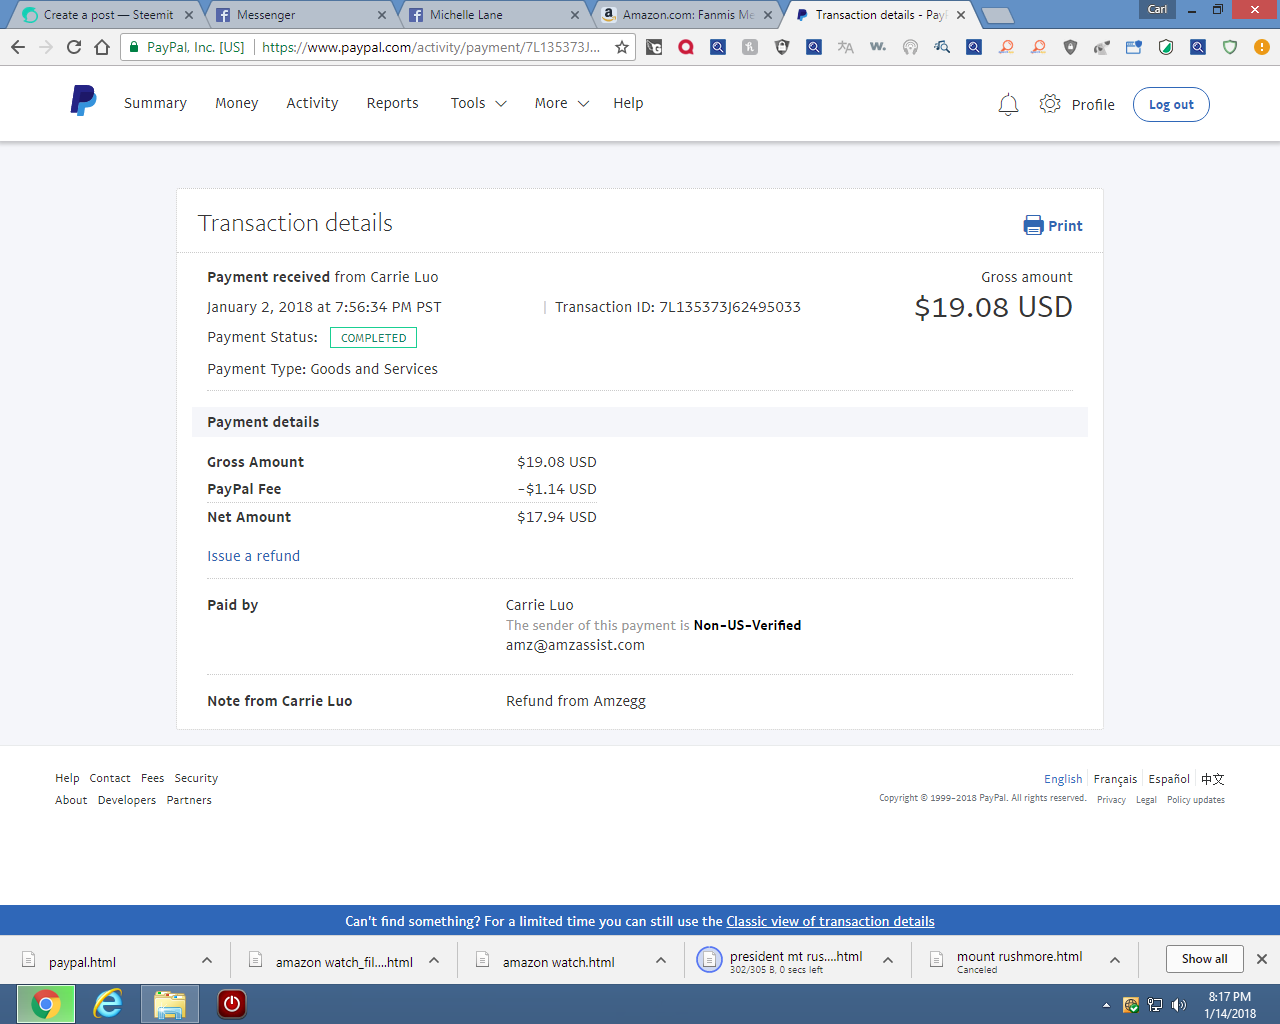The image size is (1280, 1024).
Task: Reload the PayPal page
Action: click(74, 47)
